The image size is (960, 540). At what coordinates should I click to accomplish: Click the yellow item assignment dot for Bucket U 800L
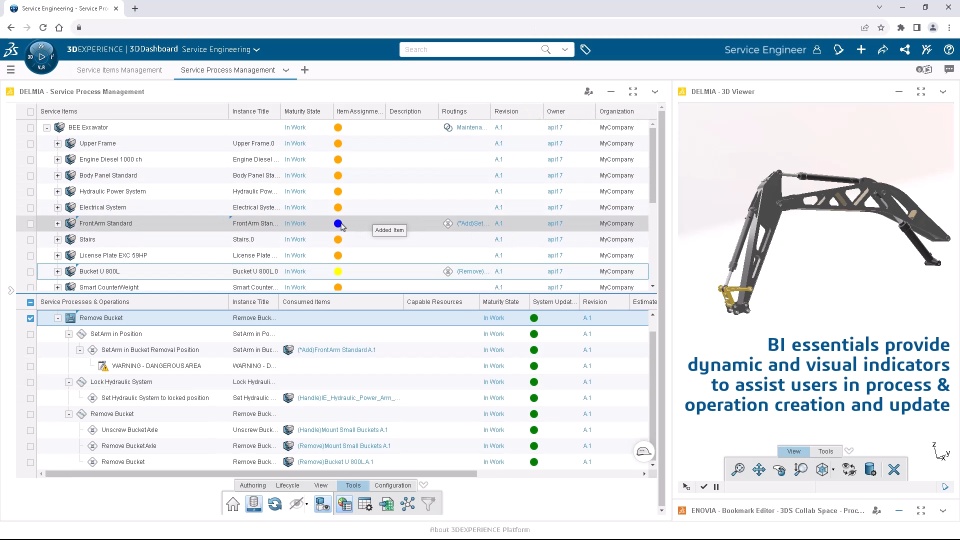point(337,271)
